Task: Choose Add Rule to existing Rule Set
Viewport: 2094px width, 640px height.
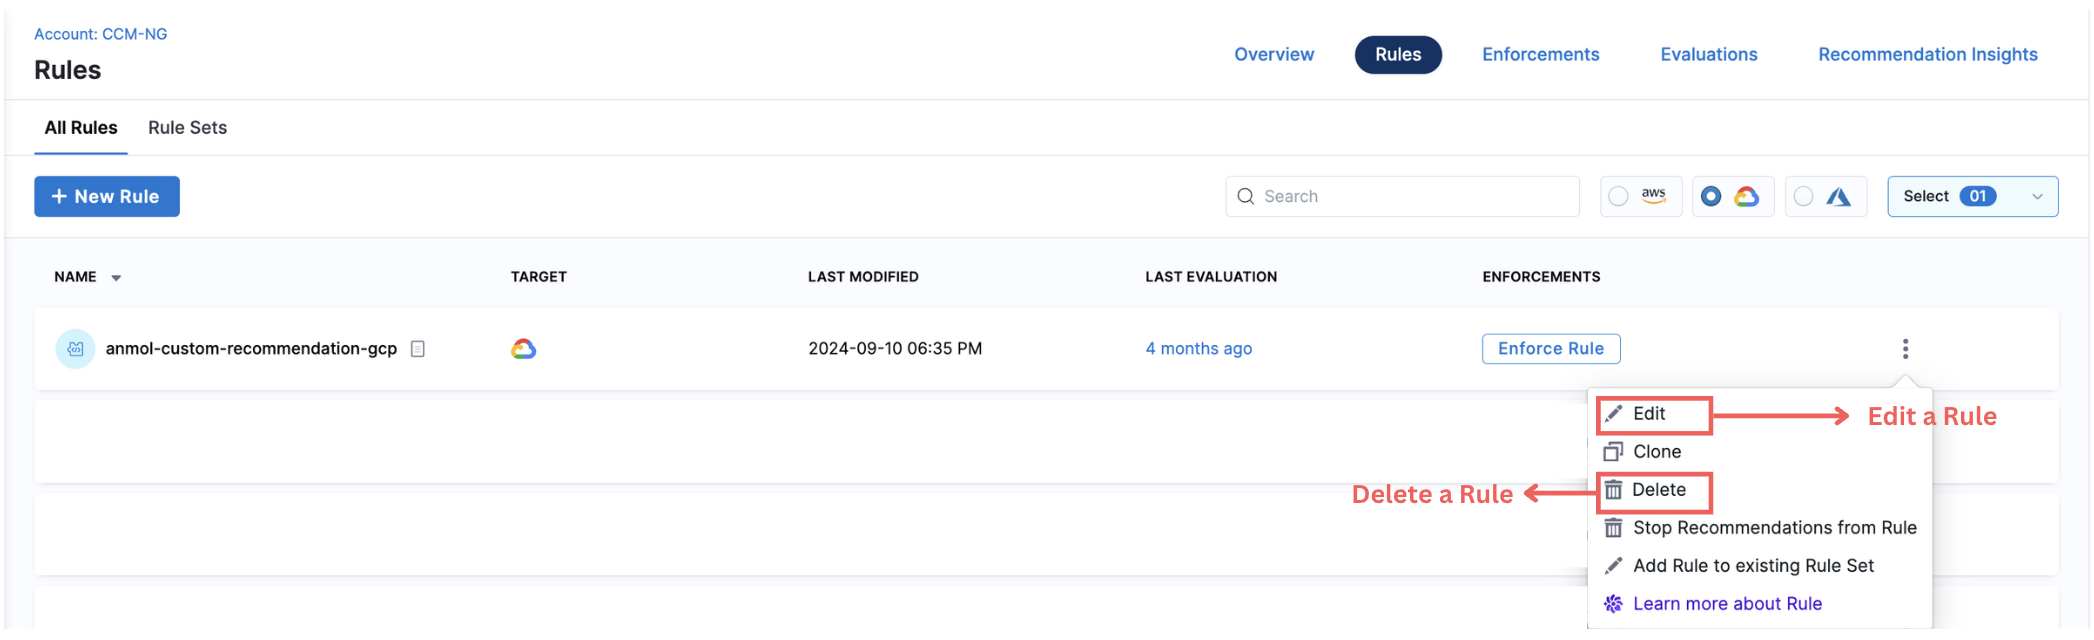Action: click(x=1753, y=566)
